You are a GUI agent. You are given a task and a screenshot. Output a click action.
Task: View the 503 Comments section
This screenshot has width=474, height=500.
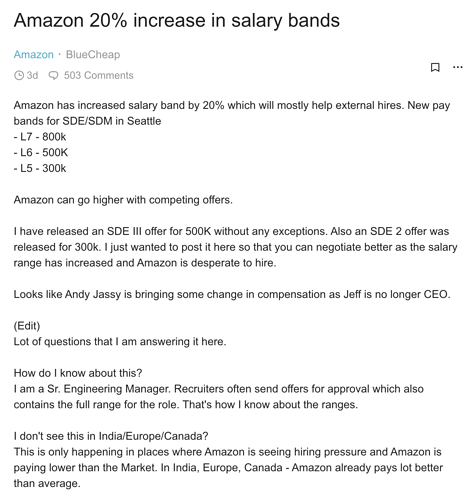tap(98, 75)
